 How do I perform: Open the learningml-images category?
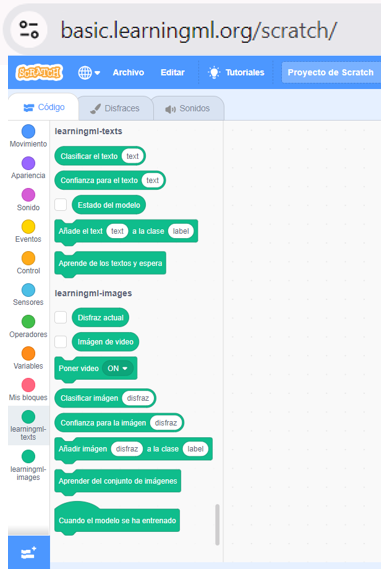point(28,465)
